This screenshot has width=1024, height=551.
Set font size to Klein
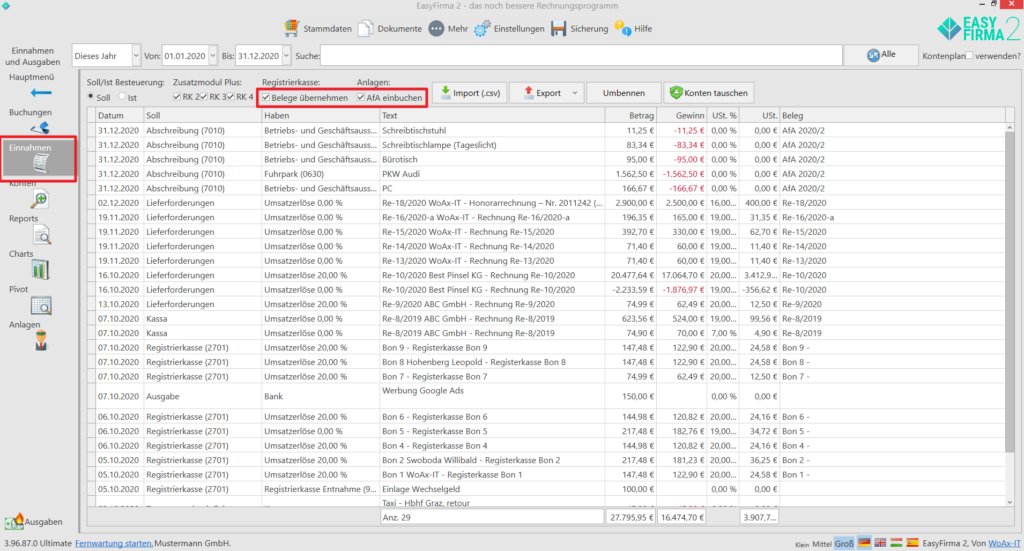802,544
